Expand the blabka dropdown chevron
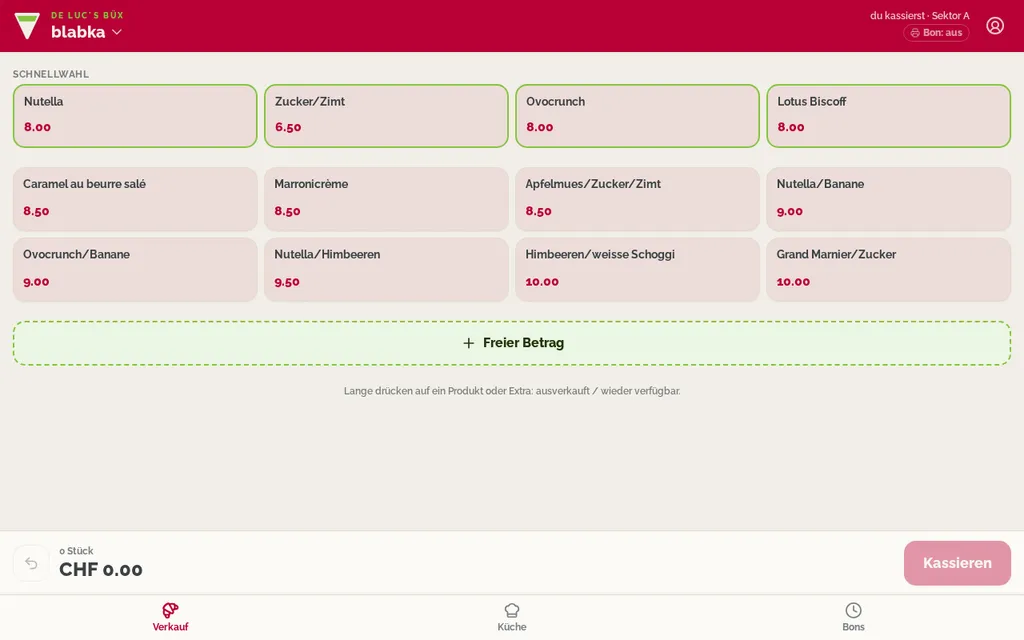The height and width of the screenshot is (640, 1024). [x=117, y=32]
